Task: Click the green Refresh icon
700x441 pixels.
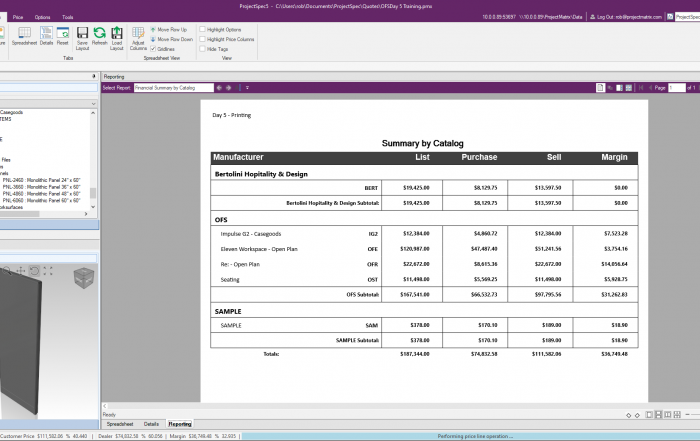Action: click(99, 36)
